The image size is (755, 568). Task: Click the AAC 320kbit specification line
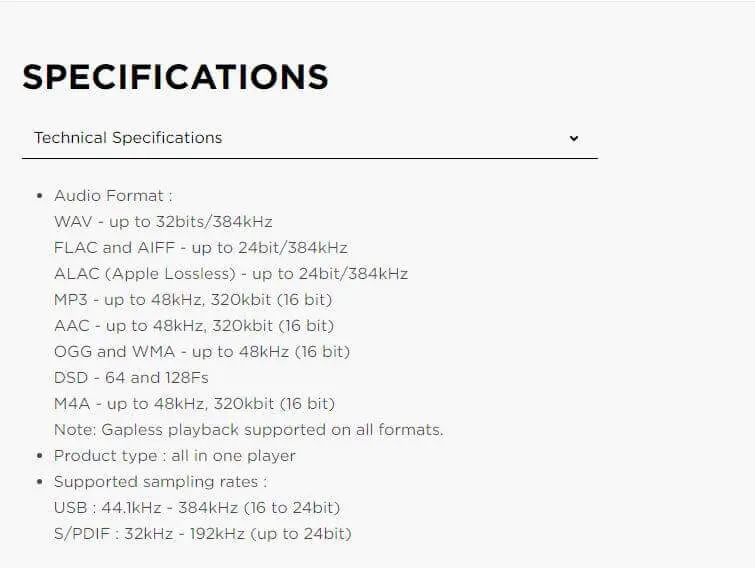(x=194, y=326)
